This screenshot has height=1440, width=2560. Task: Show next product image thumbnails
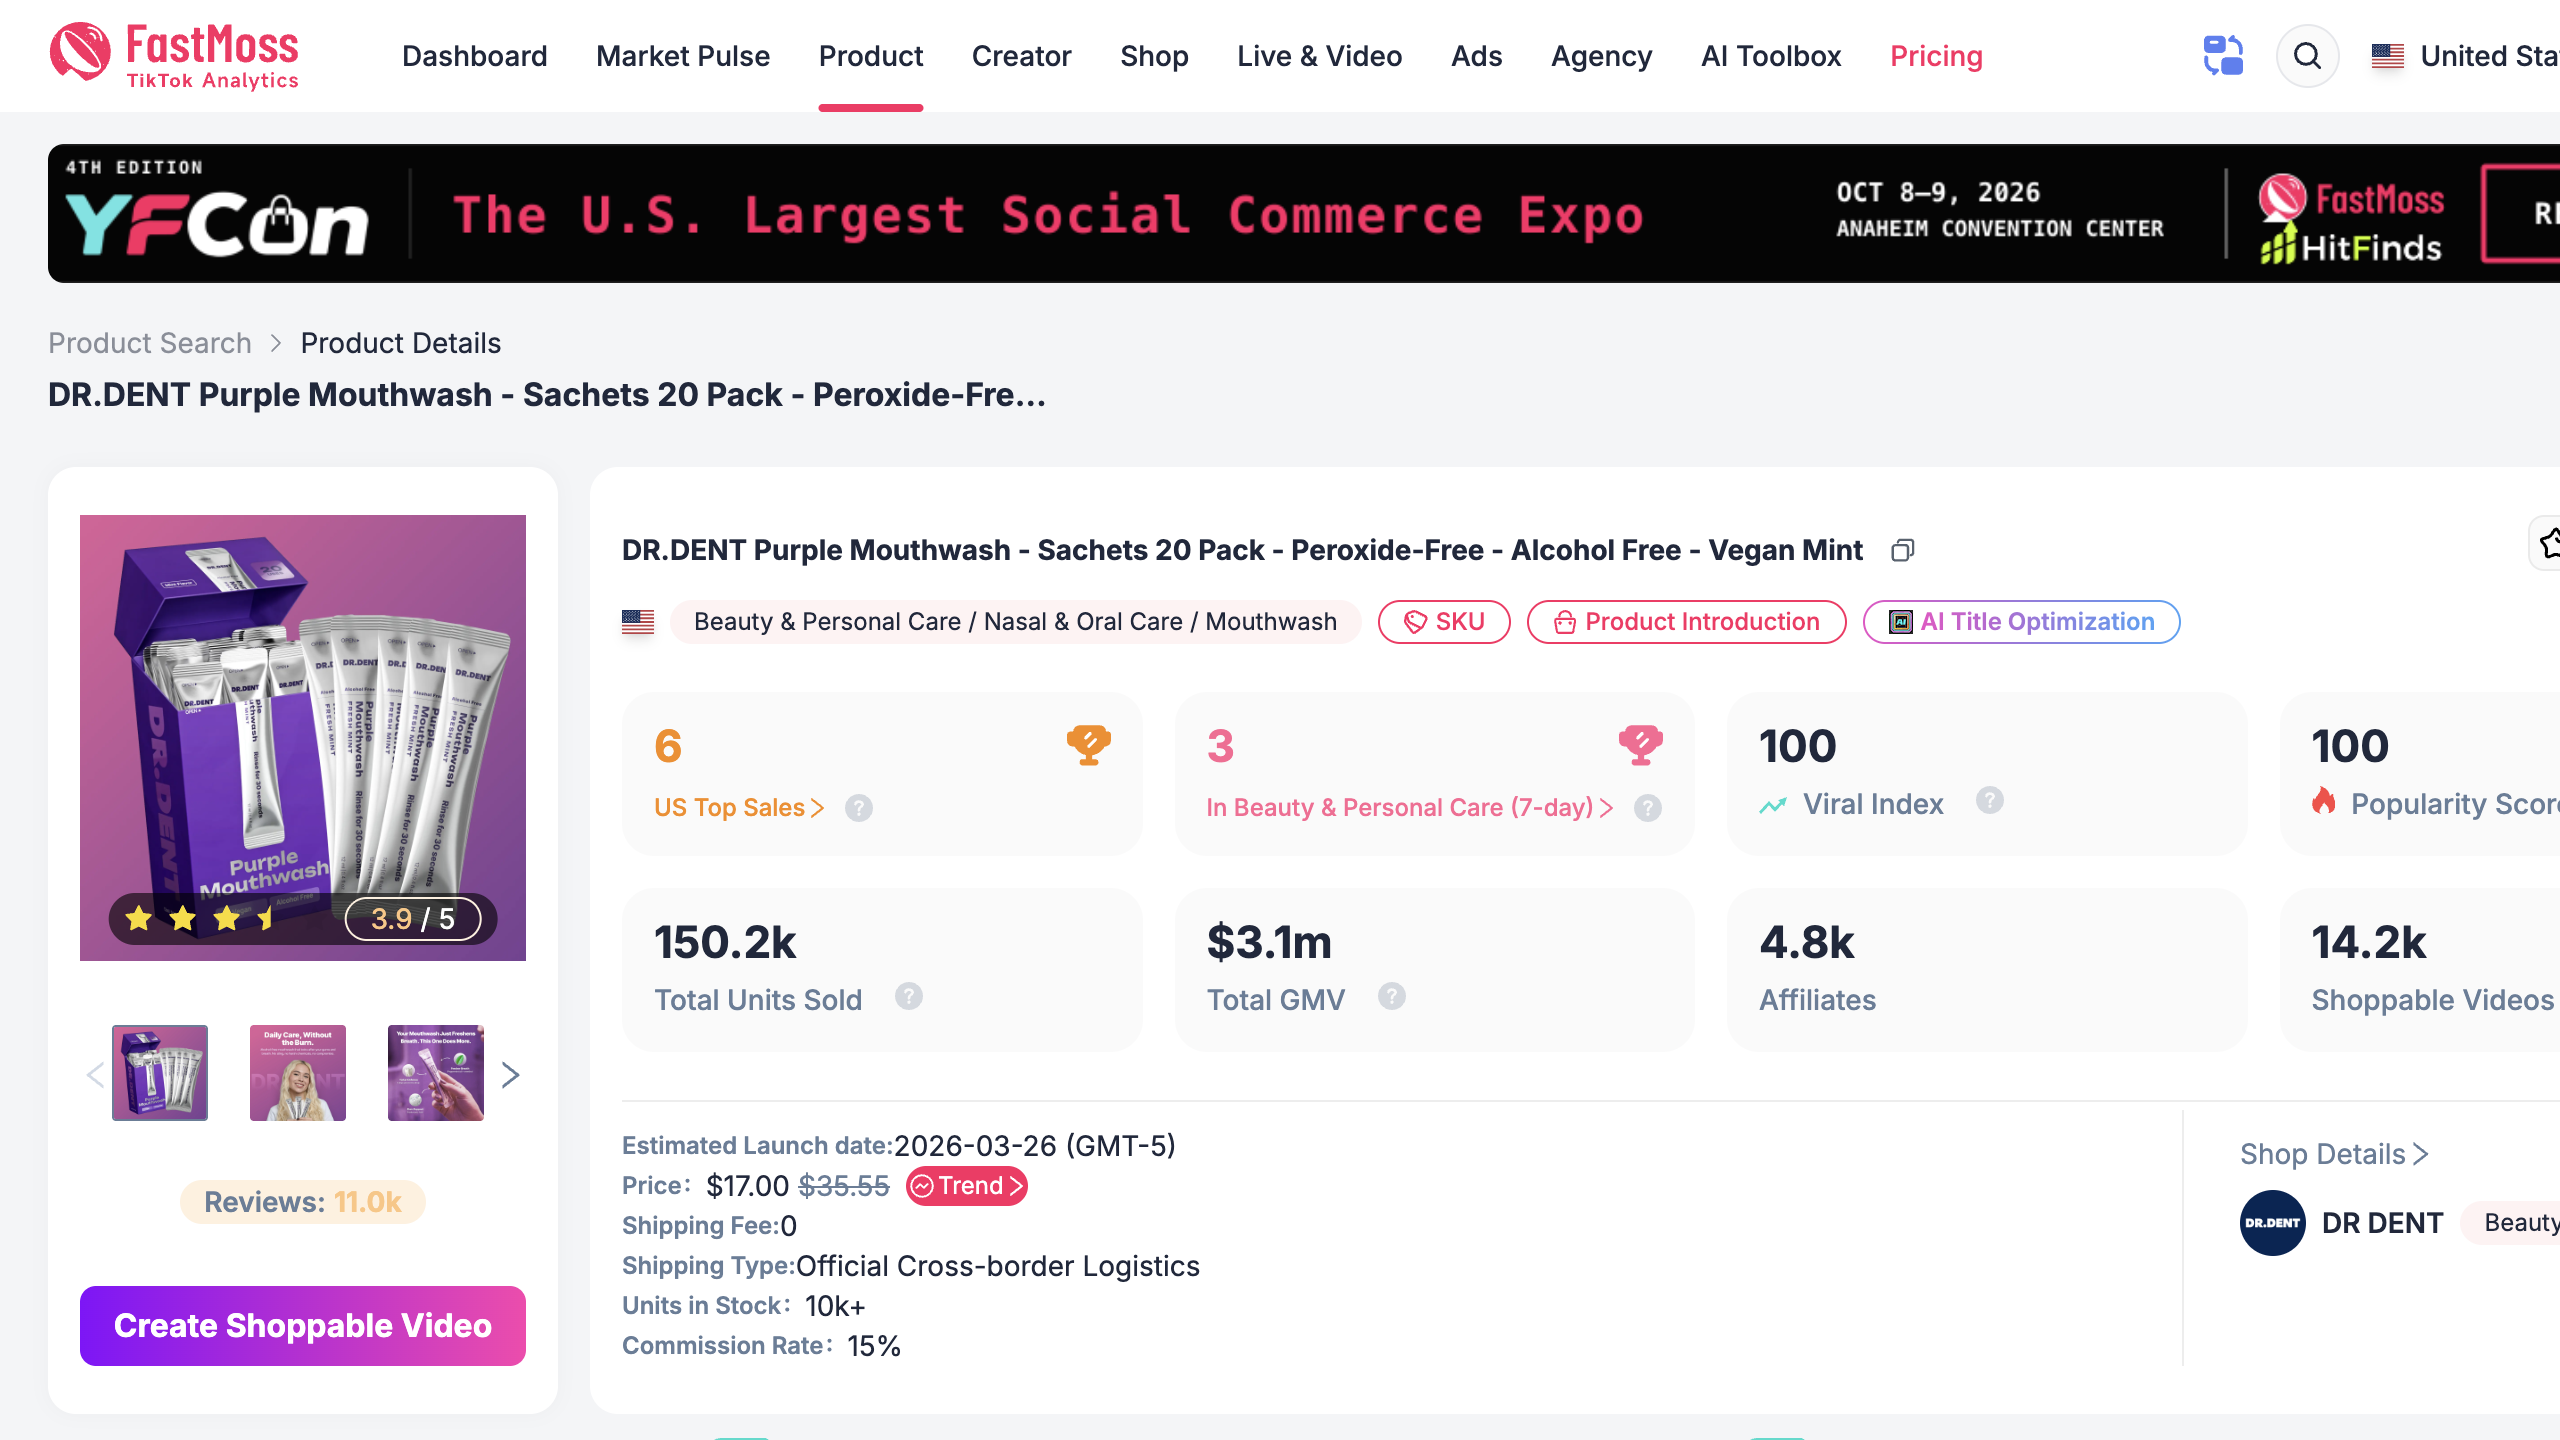tap(510, 1075)
